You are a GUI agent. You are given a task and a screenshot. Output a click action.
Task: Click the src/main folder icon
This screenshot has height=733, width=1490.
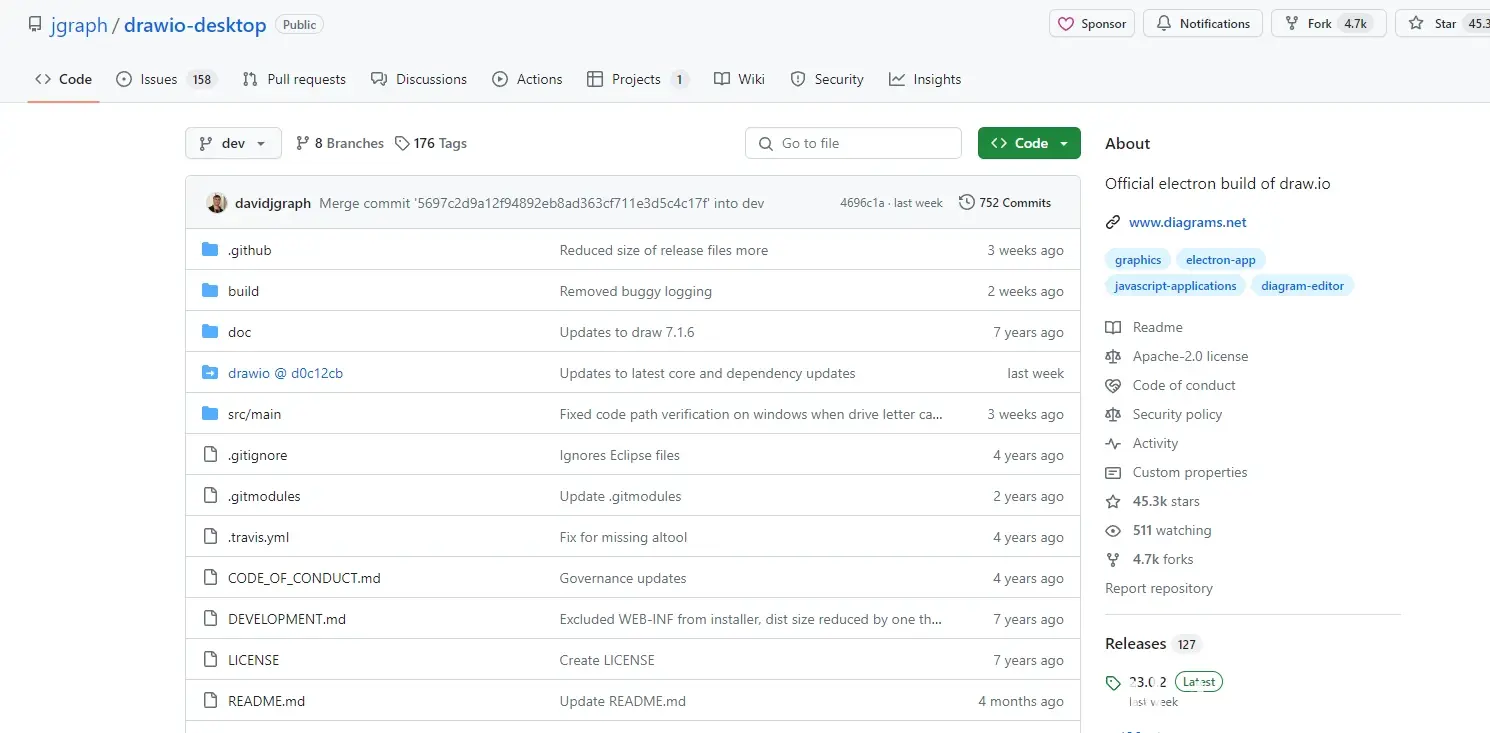click(210, 414)
